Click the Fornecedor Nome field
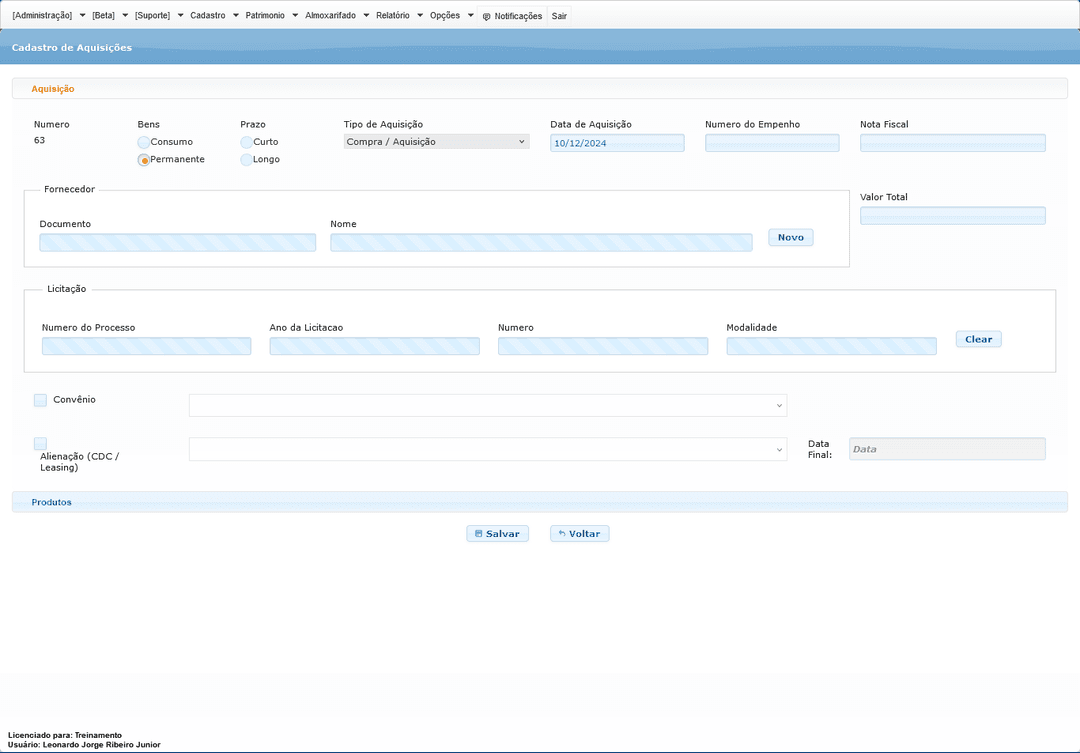This screenshot has width=1080, height=753. coord(541,243)
